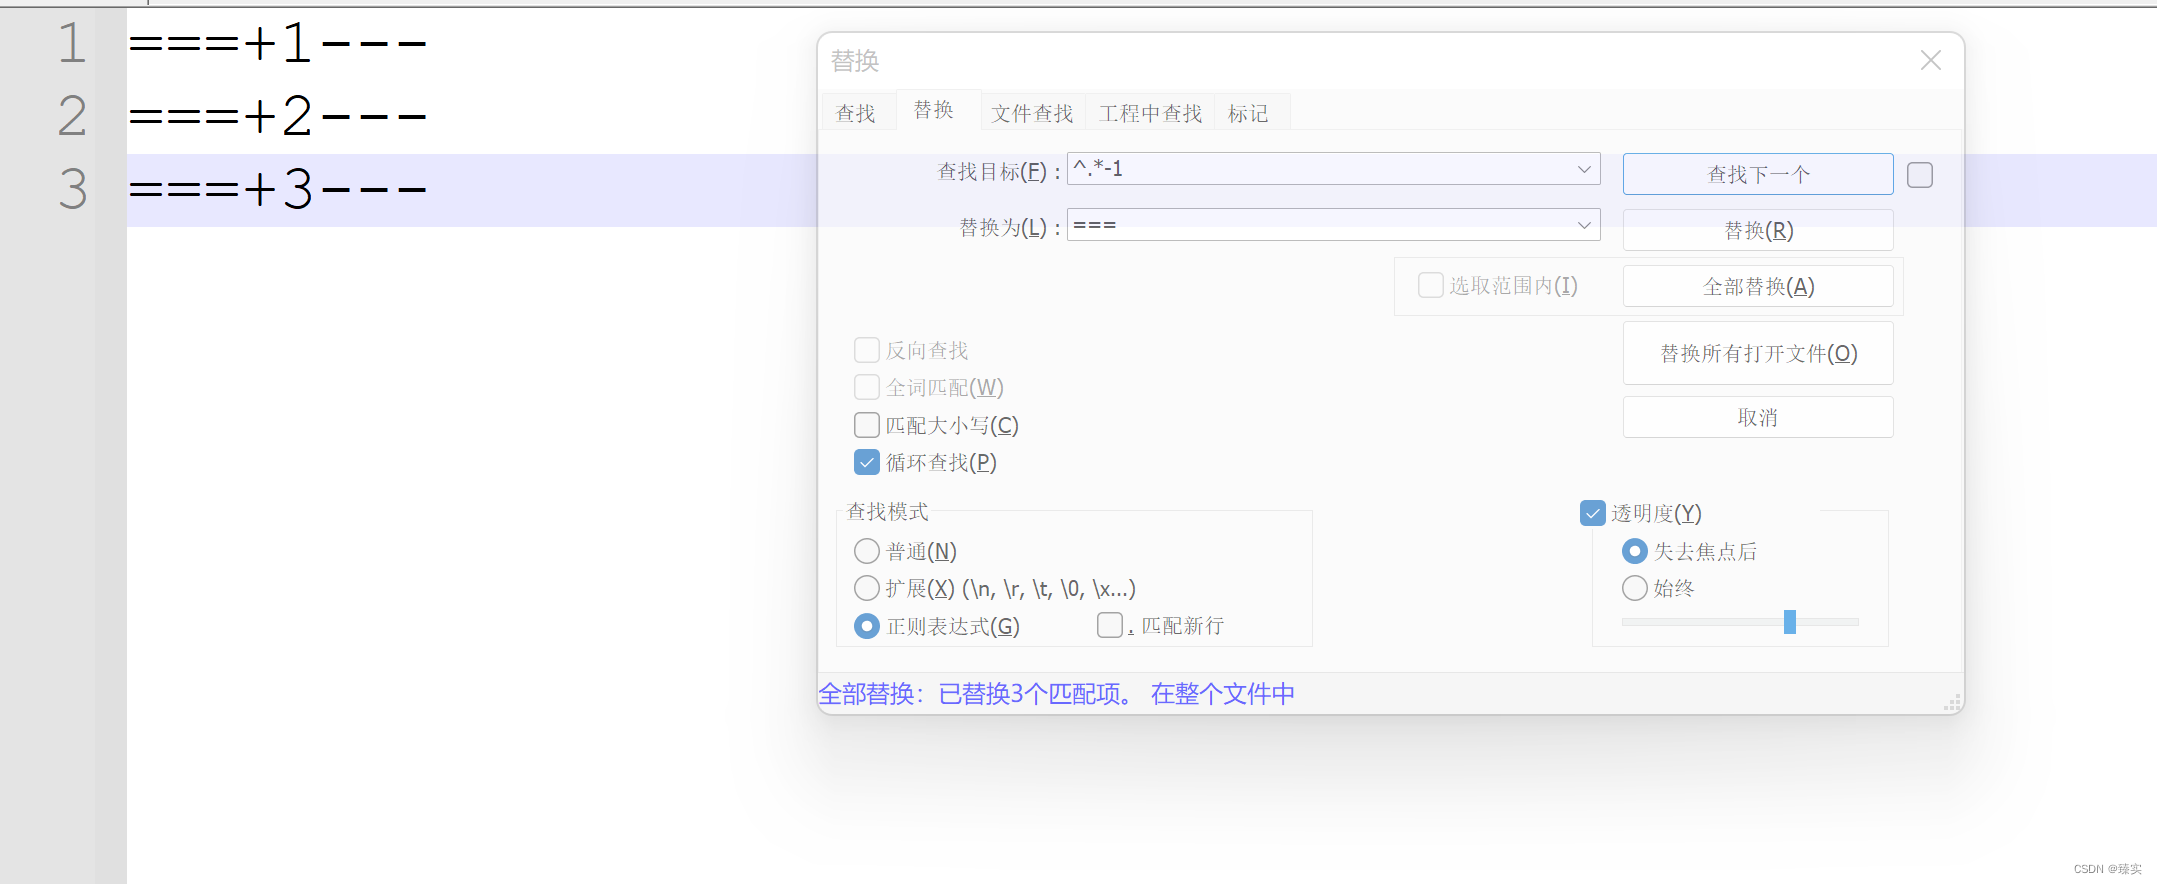Click line number 1 in the gutter
Screen dimensions: 2157x884
72,43
